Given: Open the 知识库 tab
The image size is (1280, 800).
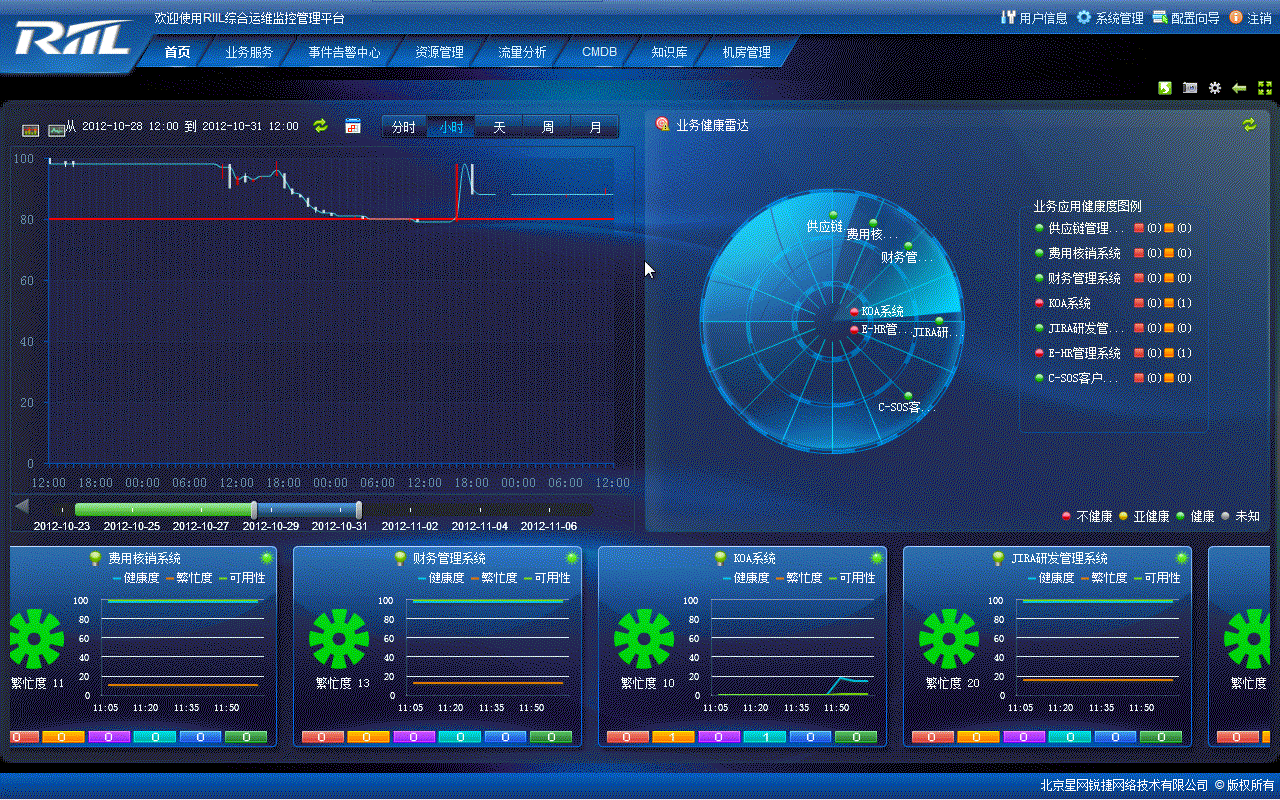Looking at the screenshot, I should pos(669,52).
